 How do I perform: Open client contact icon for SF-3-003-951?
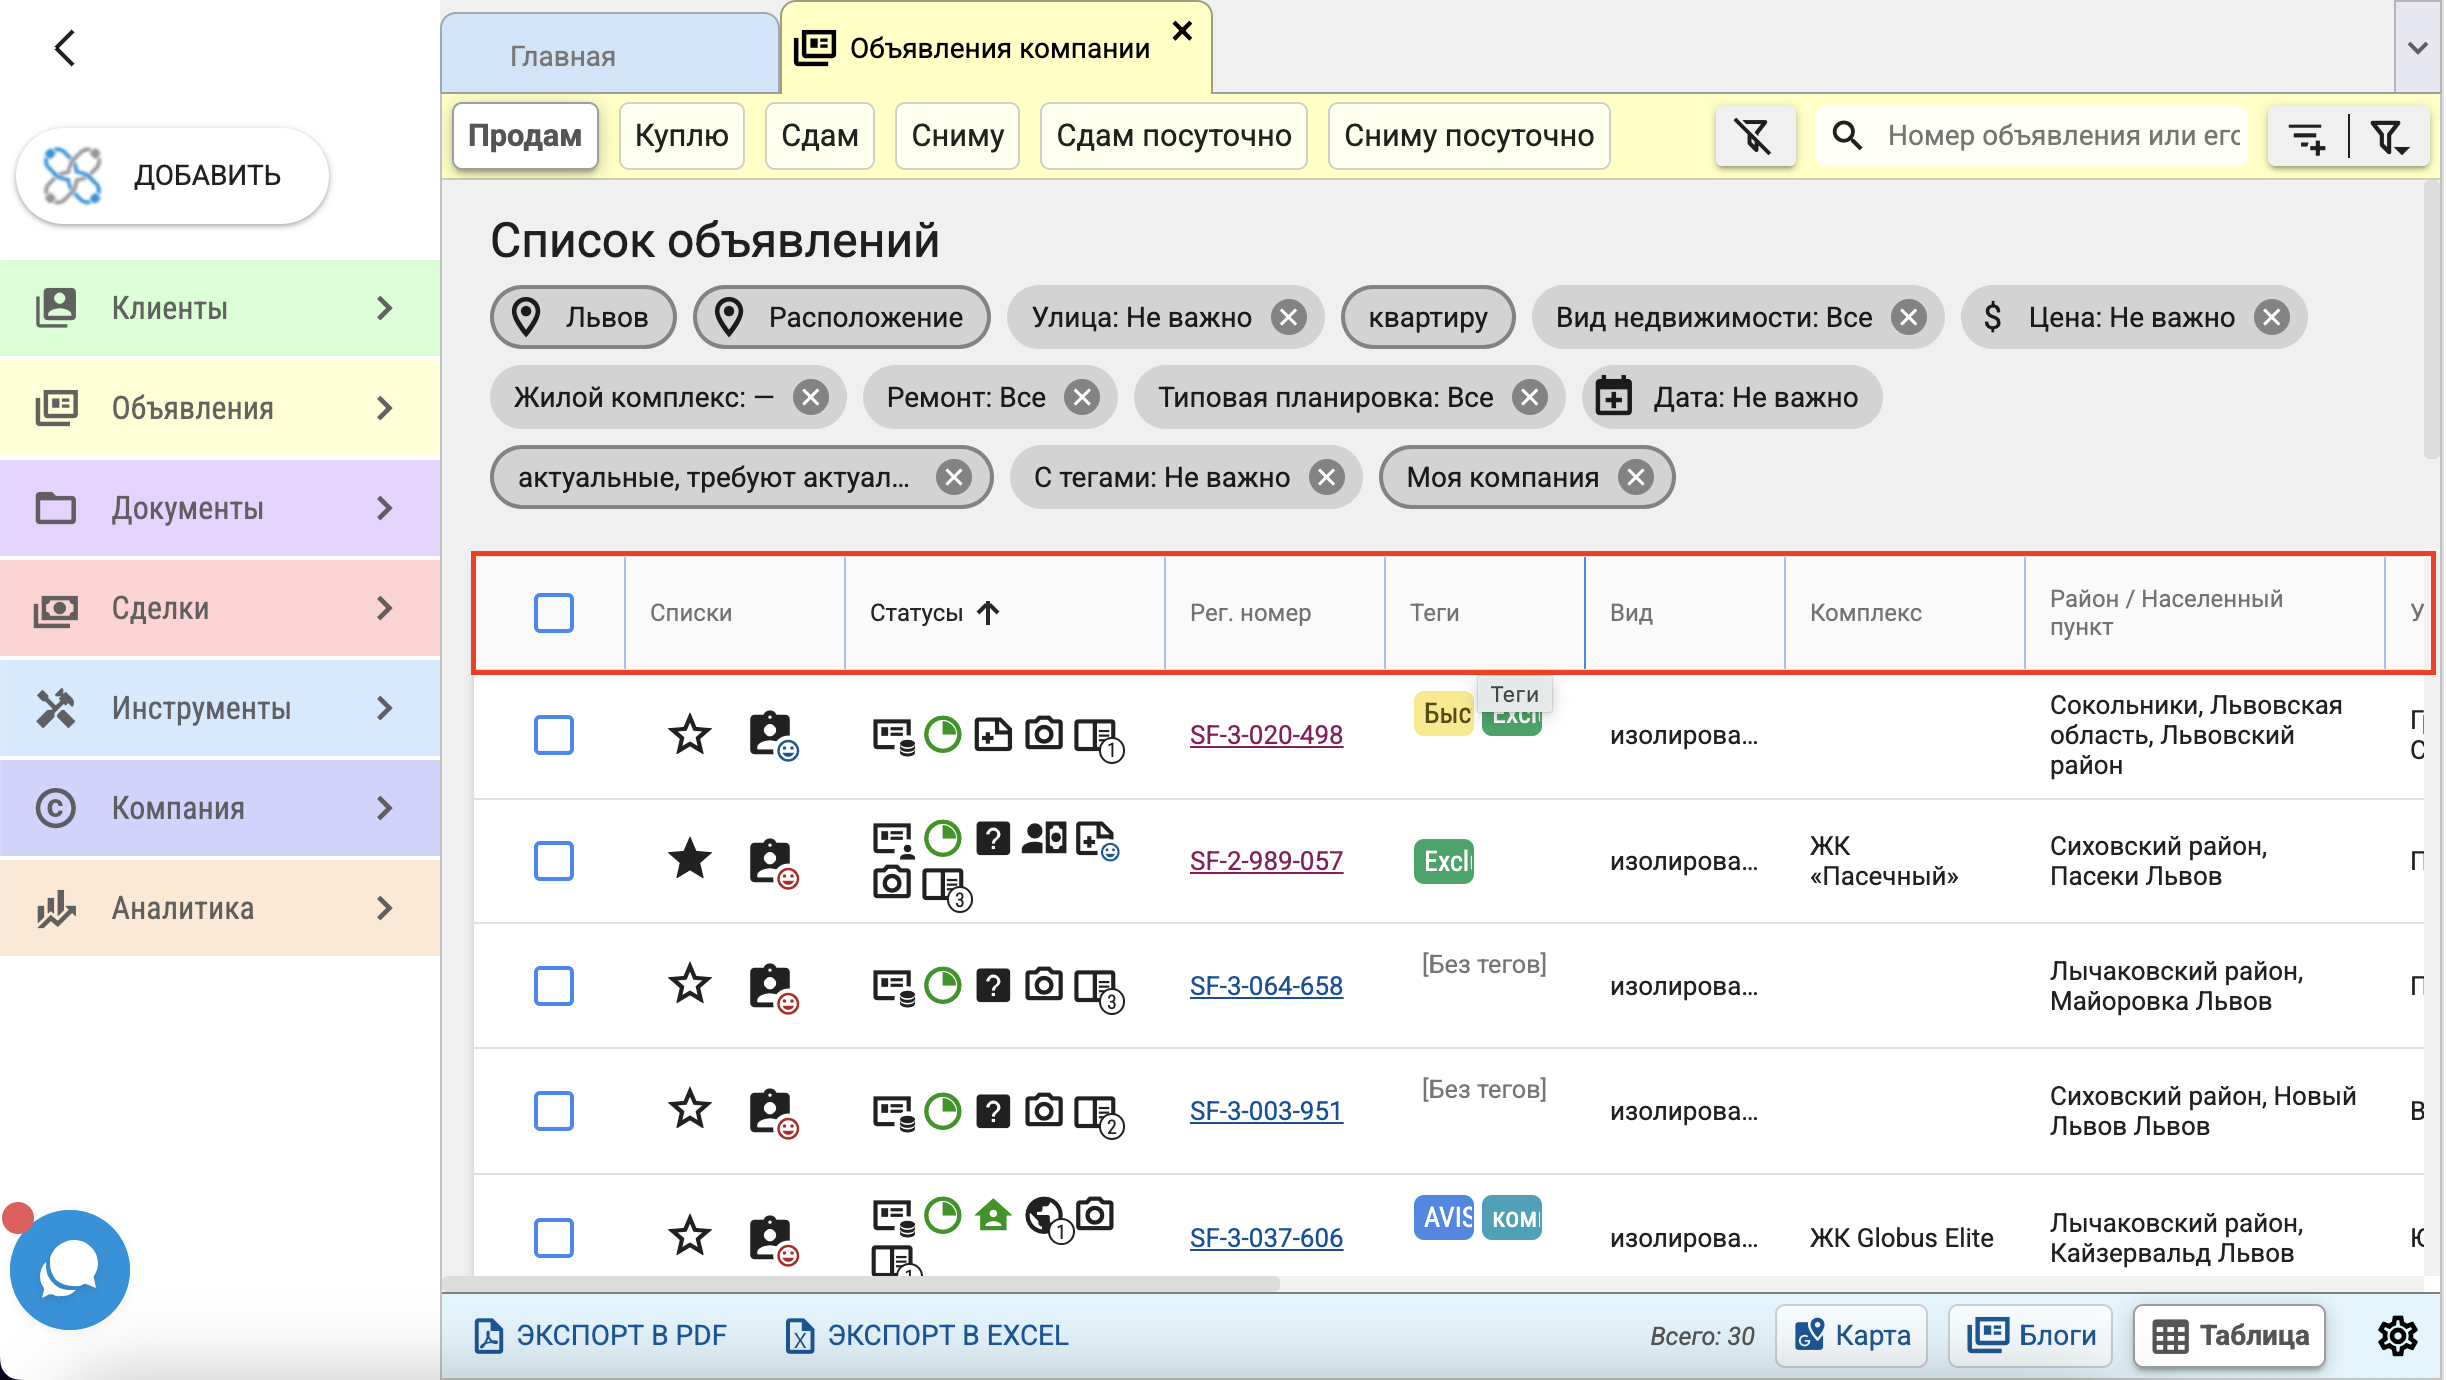coord(773,1112)
